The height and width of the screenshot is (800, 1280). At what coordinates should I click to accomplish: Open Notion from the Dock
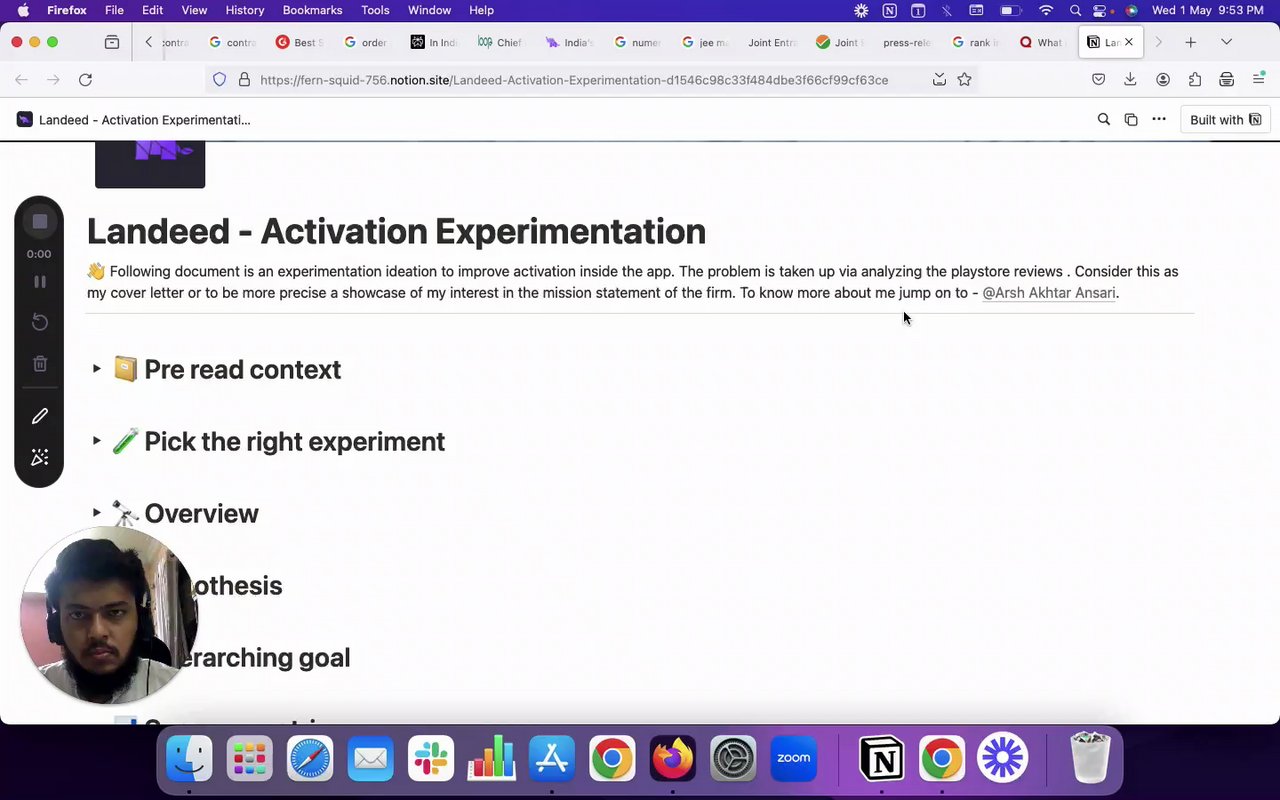point(881,758)
